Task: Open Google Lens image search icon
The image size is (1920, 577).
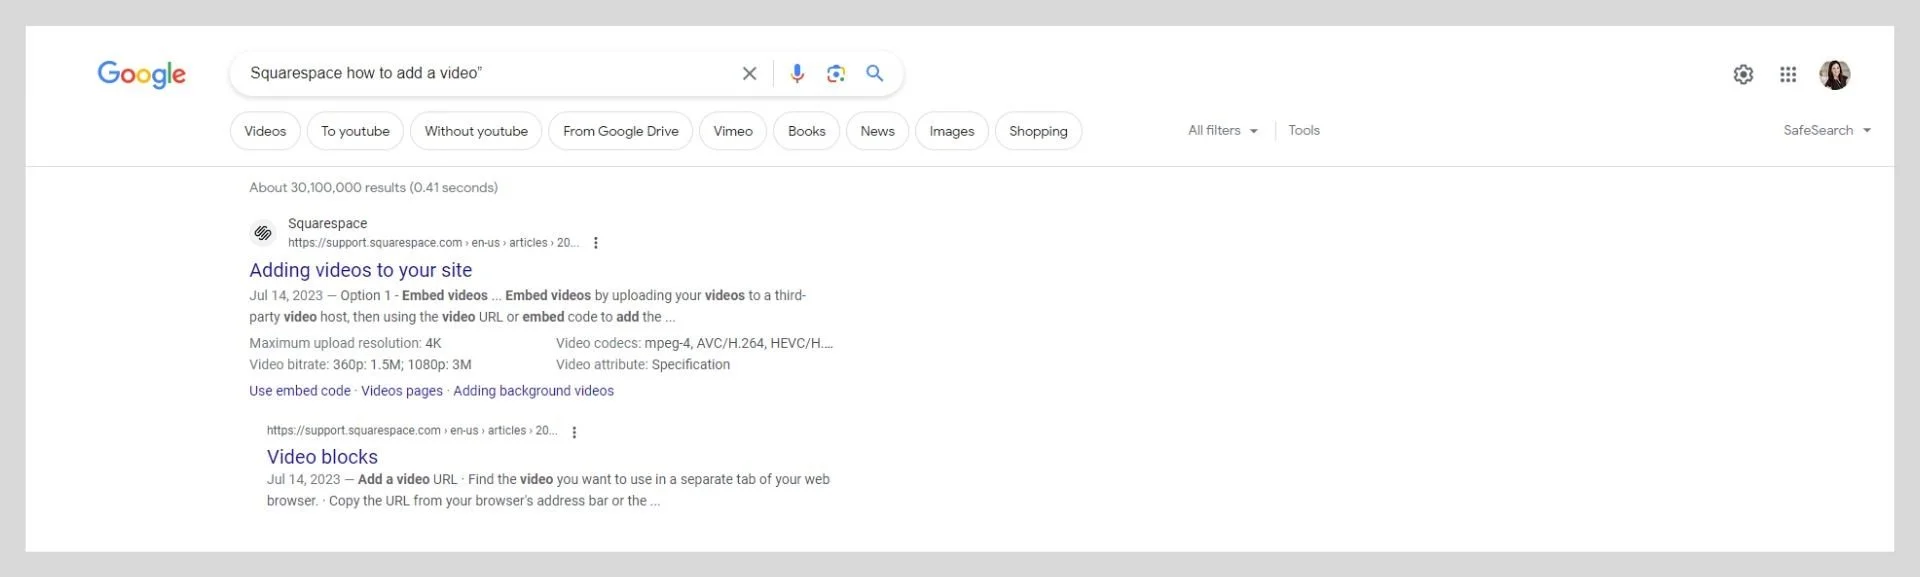Action: pyautogui.click(x=836, y=73)
